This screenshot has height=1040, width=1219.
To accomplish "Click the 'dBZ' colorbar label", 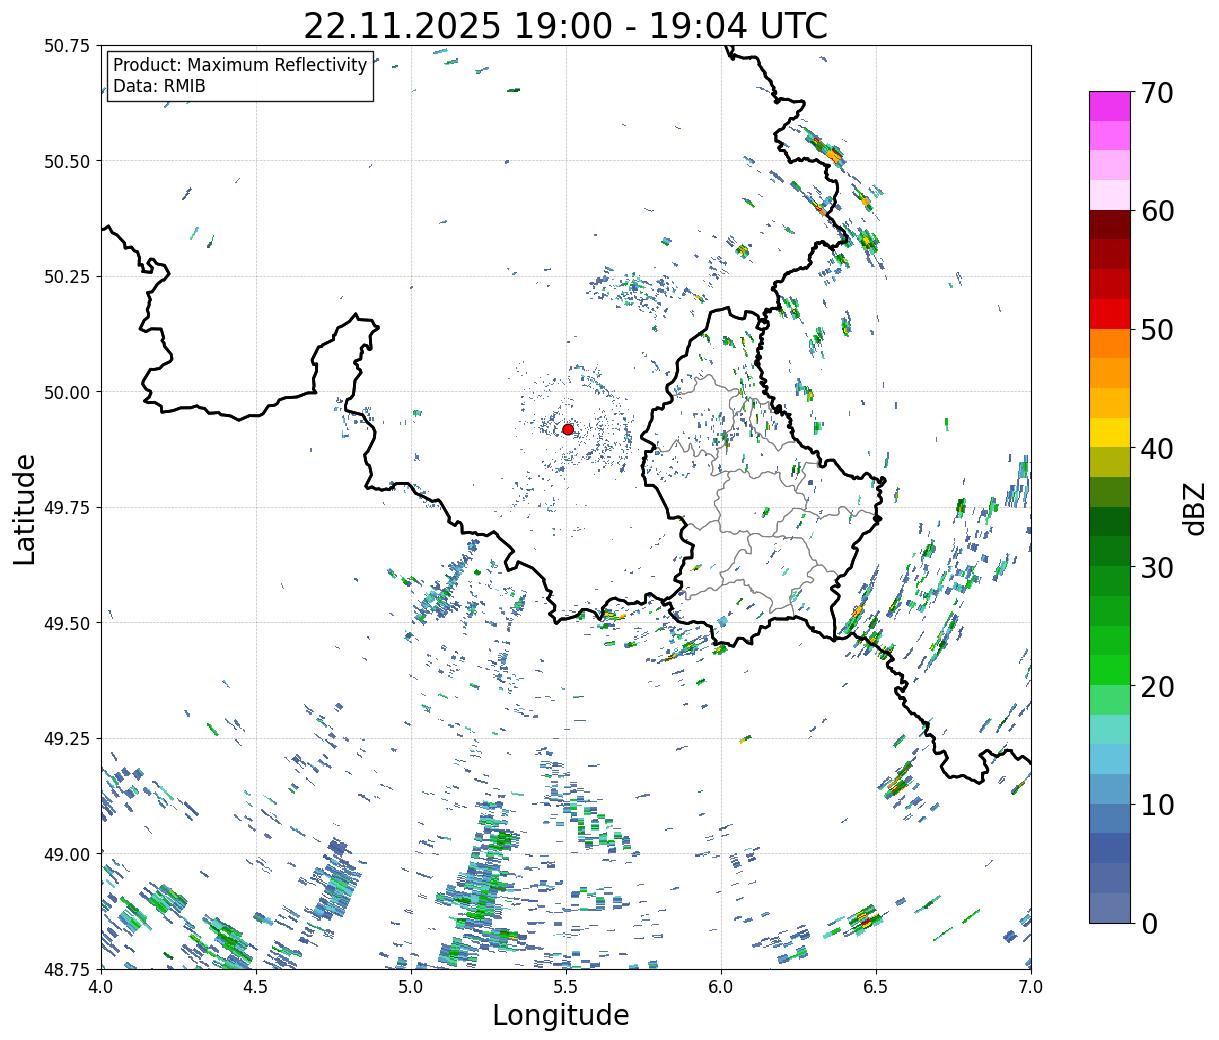I will (1194, 507).
